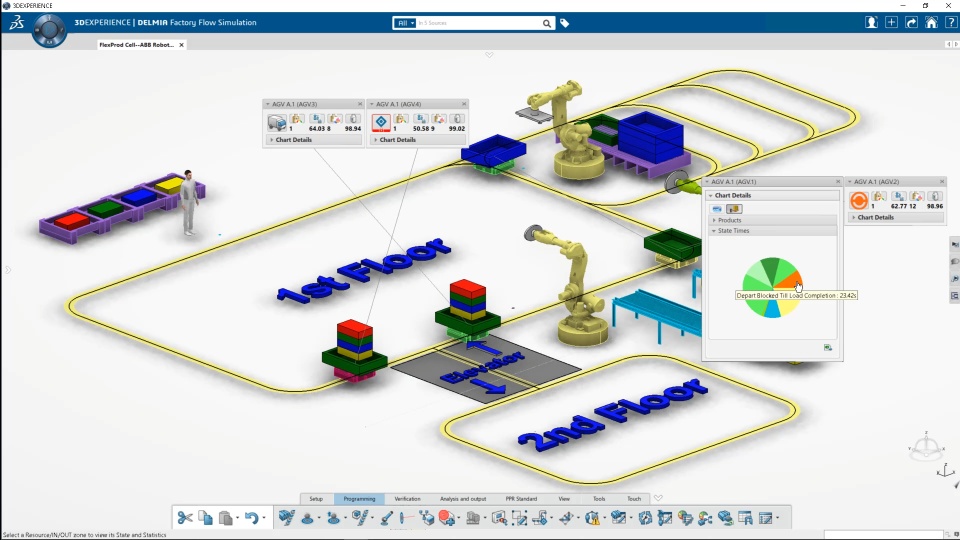Click the rightmost table icon in bottom toolbar
The height and width of the screenshot is (540, 960).
[x=766, y=518]
